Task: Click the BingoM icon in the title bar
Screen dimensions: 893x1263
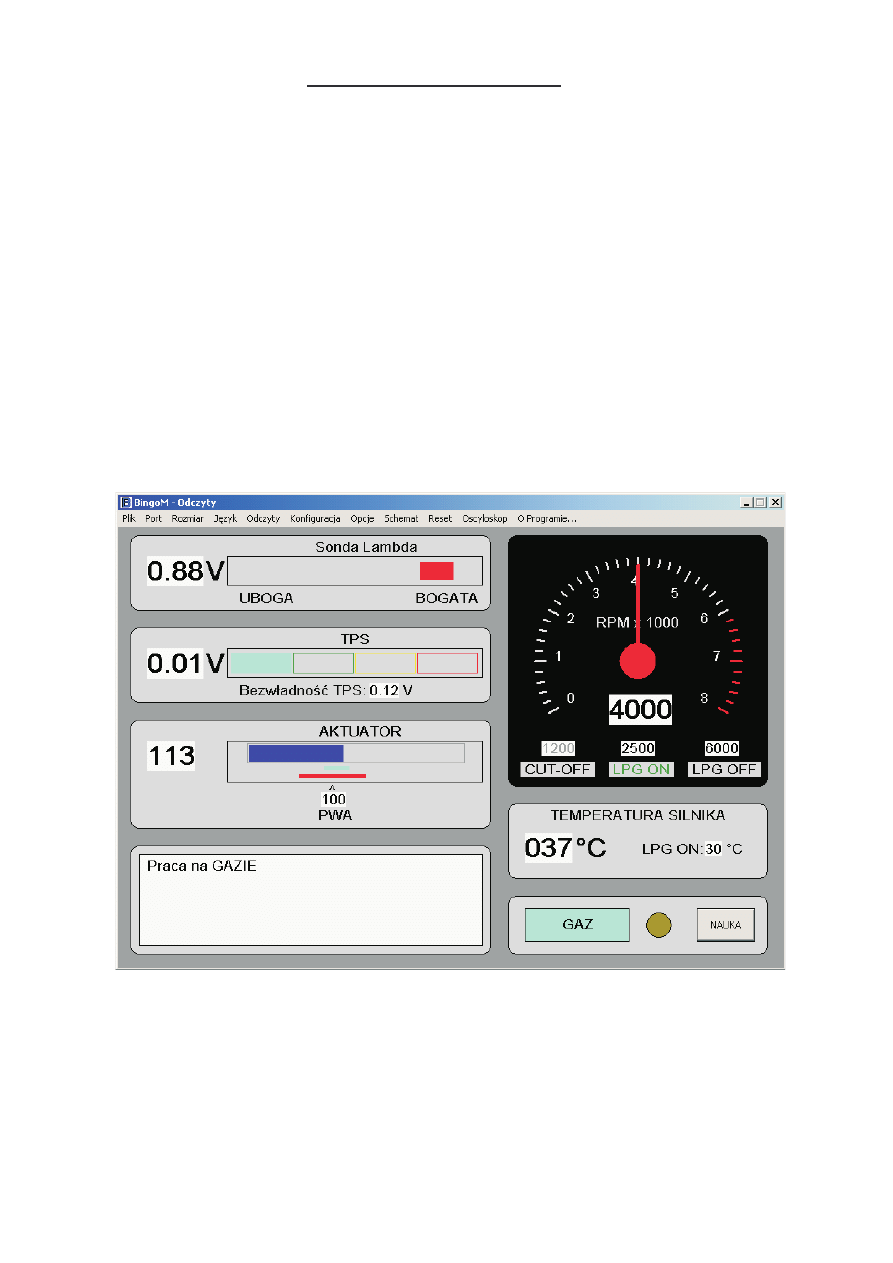Action: (126, 501)
